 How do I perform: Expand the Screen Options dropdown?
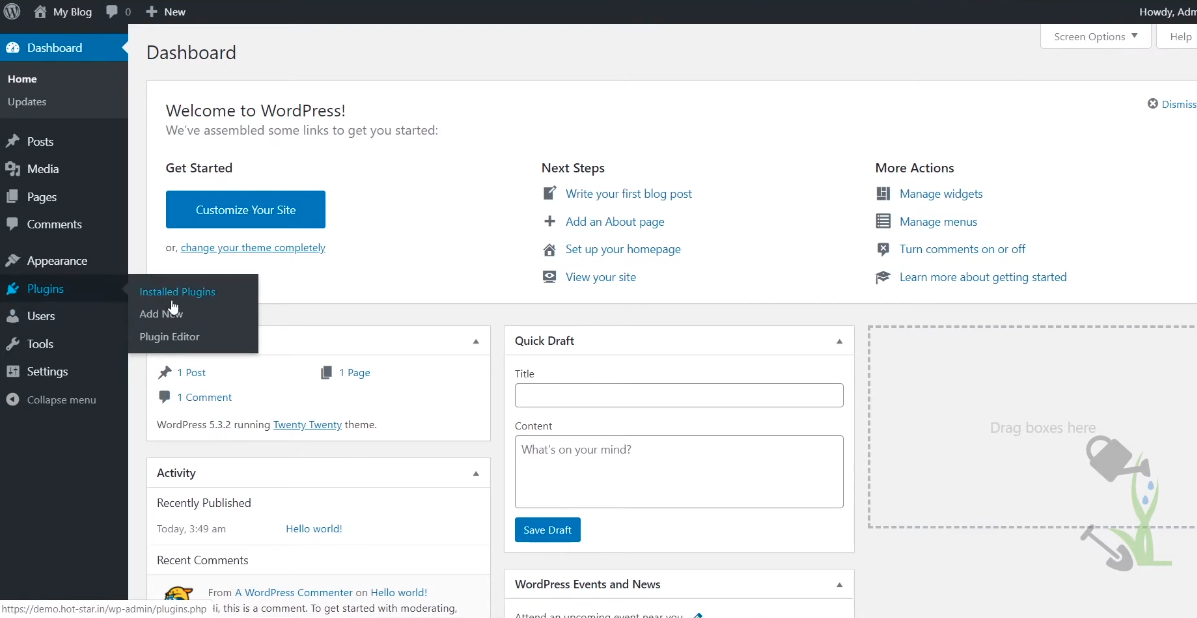[1096, 37]
